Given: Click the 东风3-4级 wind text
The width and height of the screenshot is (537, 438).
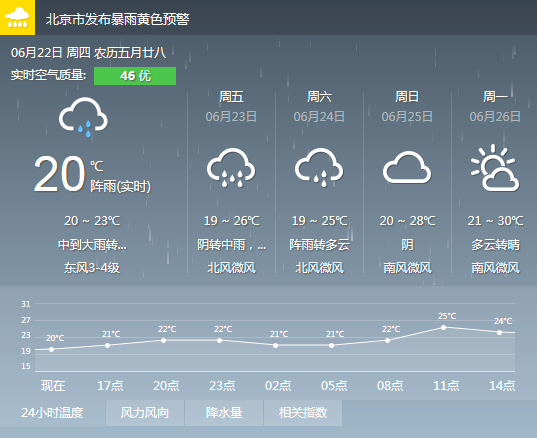Looking at the screenshot, I should click(x=92, y=268).
